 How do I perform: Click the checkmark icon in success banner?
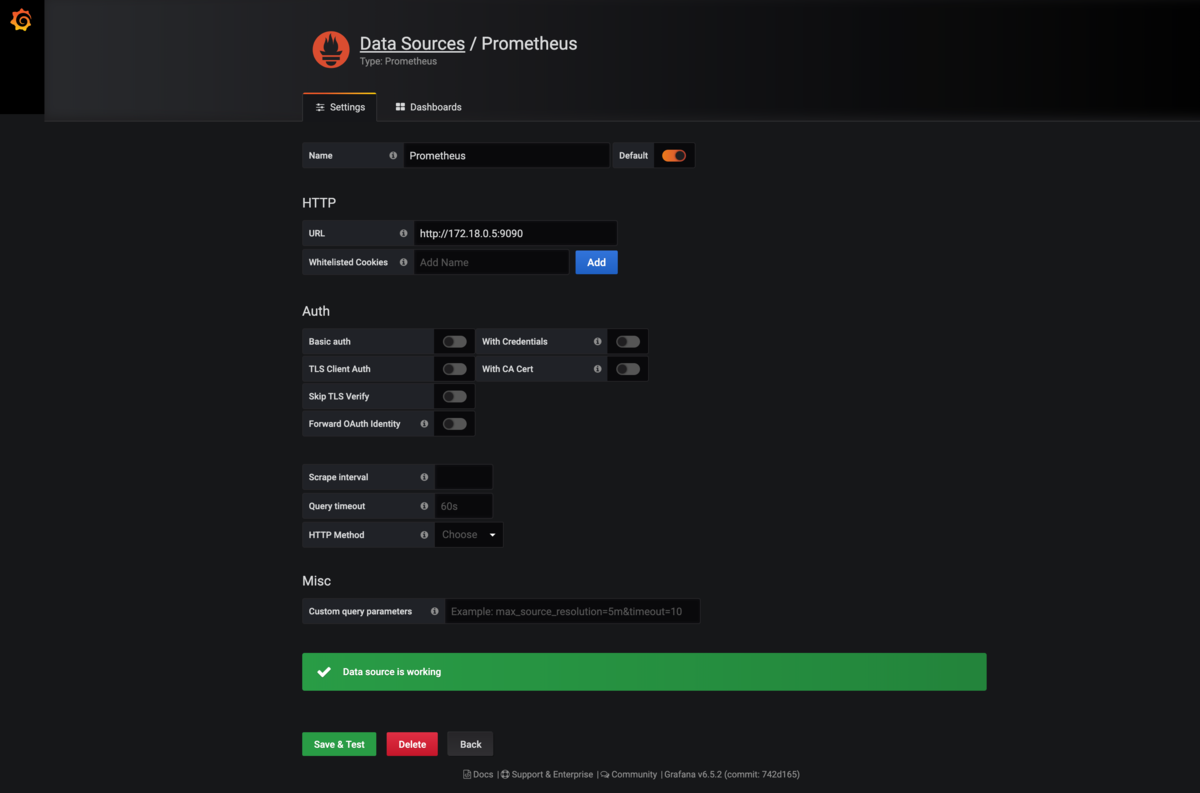324,672
